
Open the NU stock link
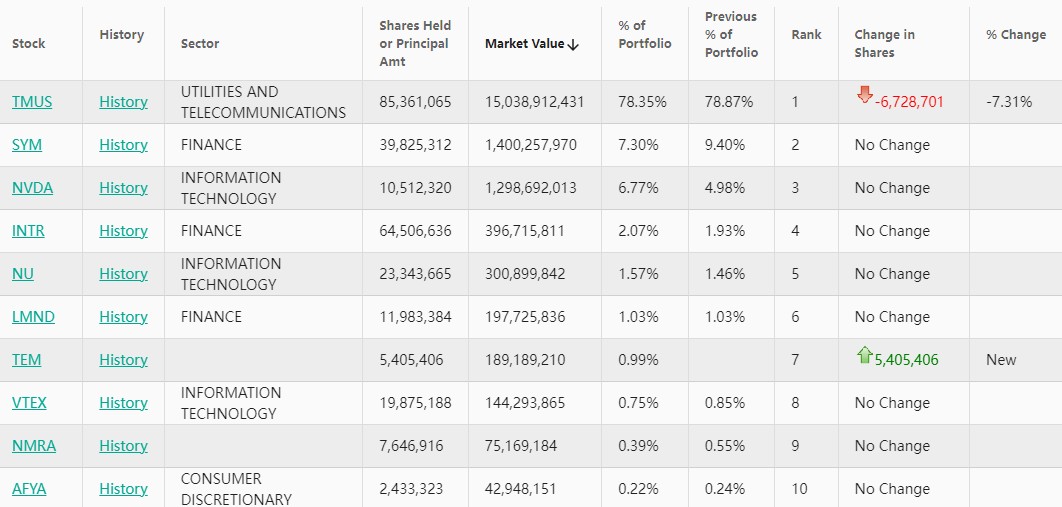pos(23,274)
